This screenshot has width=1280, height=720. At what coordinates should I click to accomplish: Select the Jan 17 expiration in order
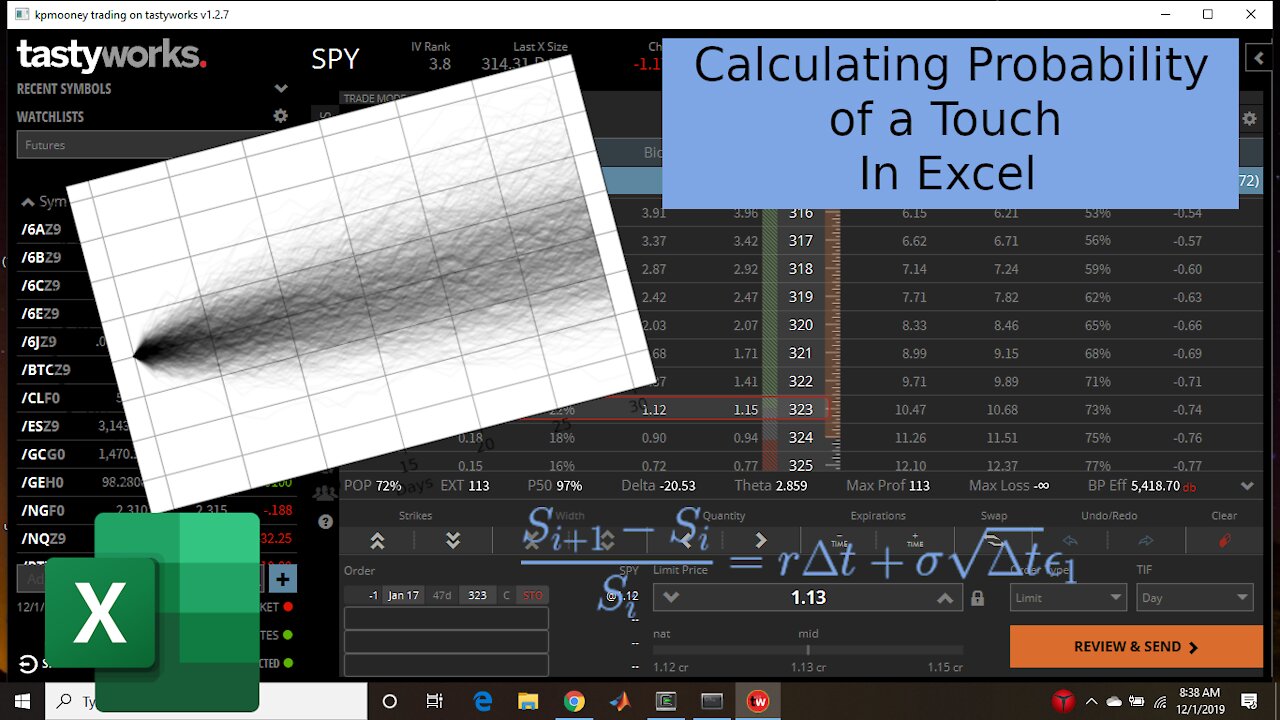[x=403, y=595]
